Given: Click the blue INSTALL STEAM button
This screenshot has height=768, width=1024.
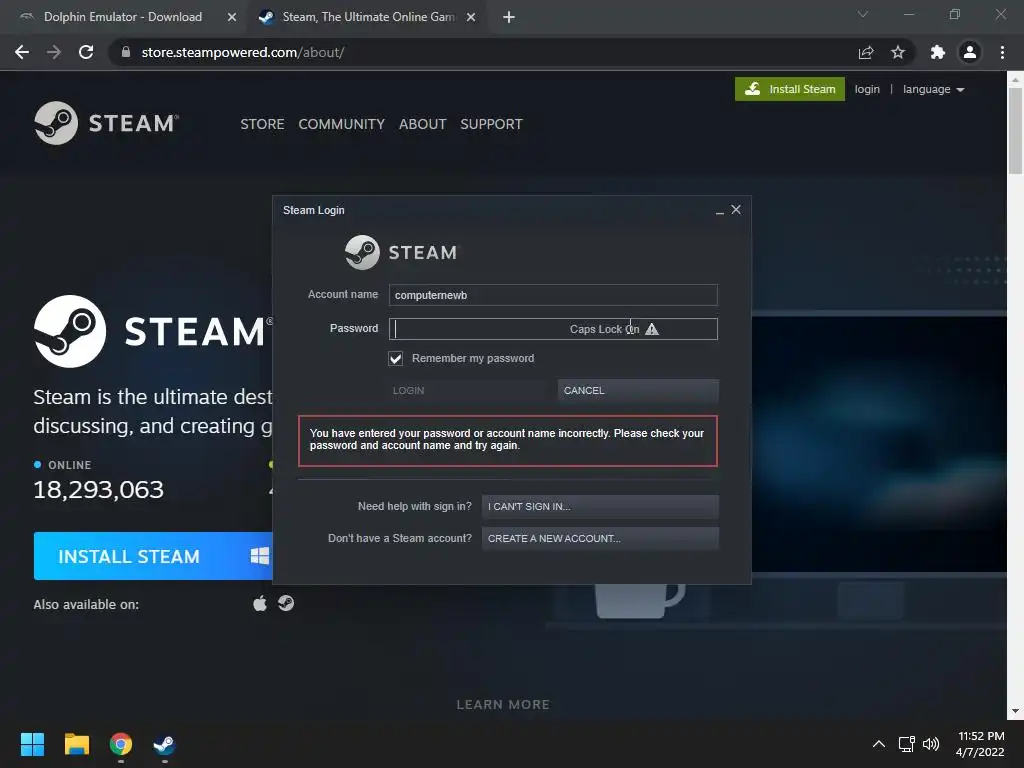Looking at the screenshot, I should 153,556.
